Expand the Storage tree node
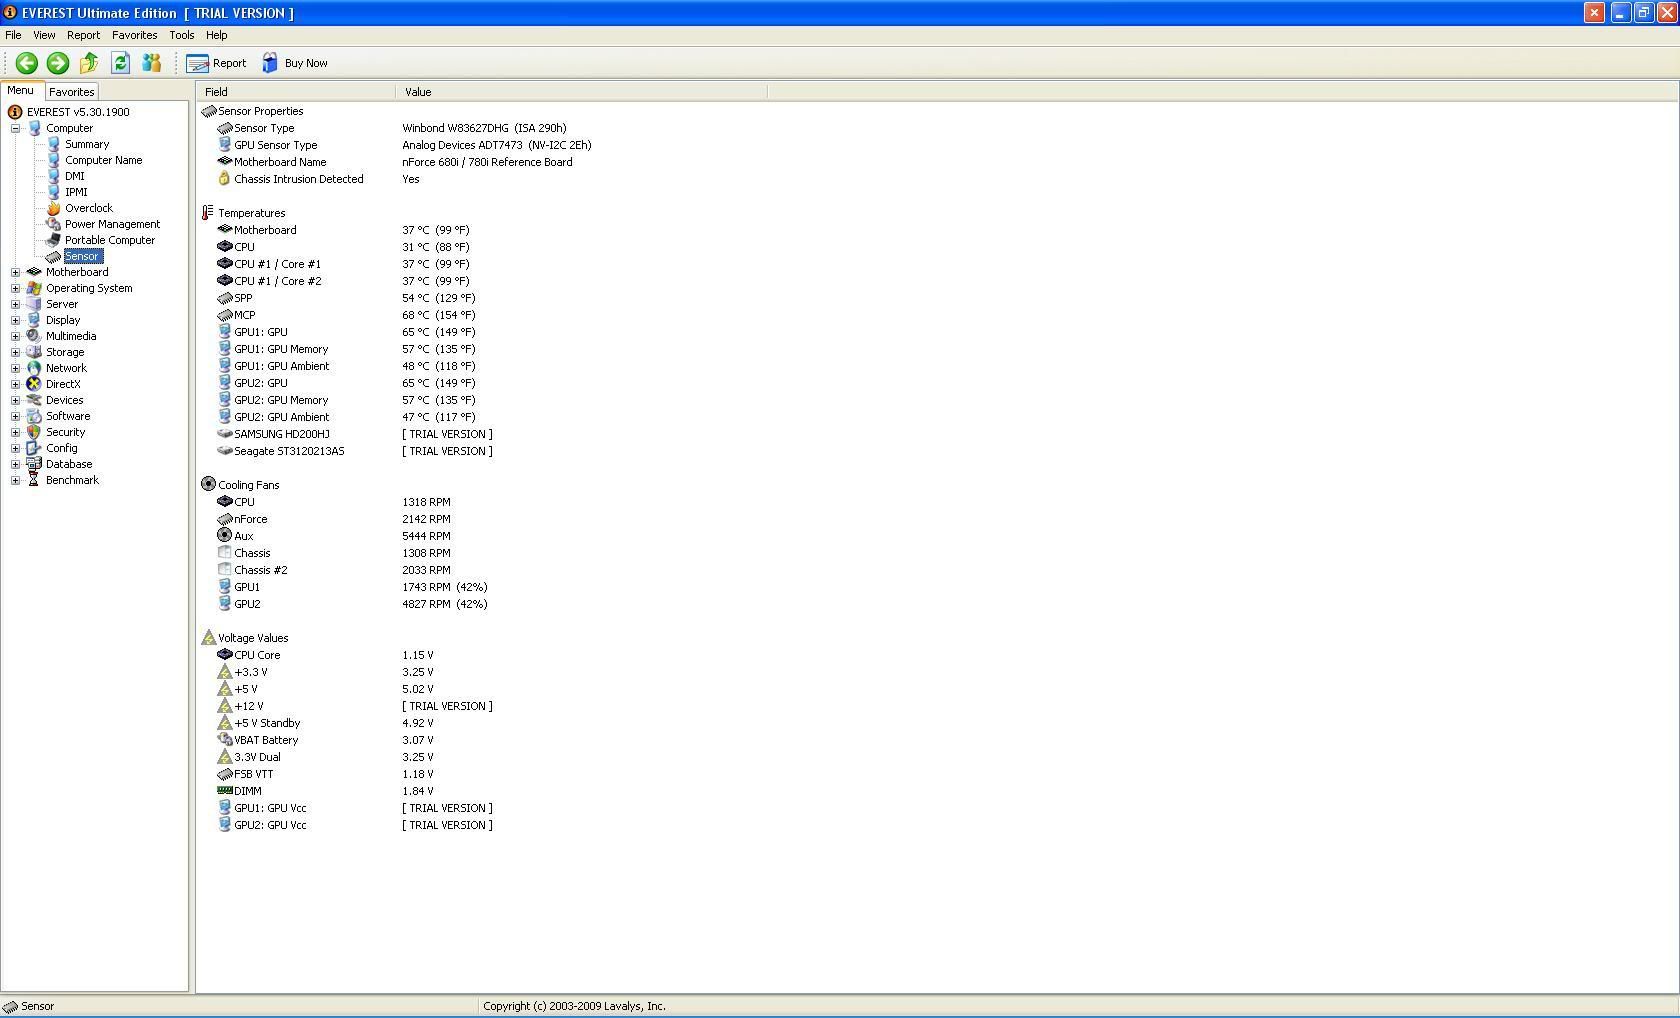1680x1018 pixels. click(16, 352)
